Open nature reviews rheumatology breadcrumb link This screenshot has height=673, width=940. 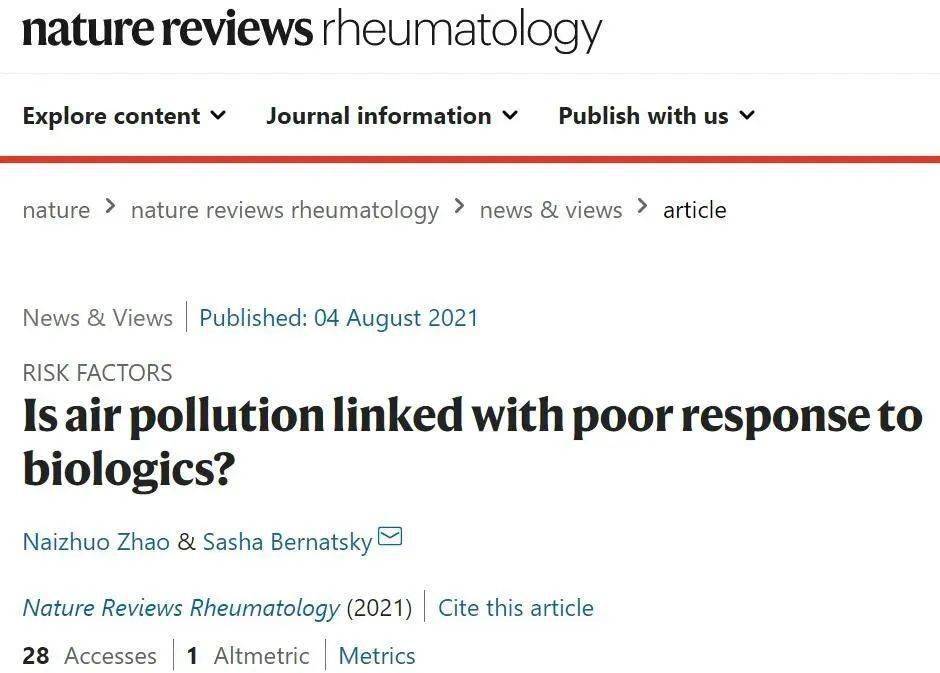(285, 210)
